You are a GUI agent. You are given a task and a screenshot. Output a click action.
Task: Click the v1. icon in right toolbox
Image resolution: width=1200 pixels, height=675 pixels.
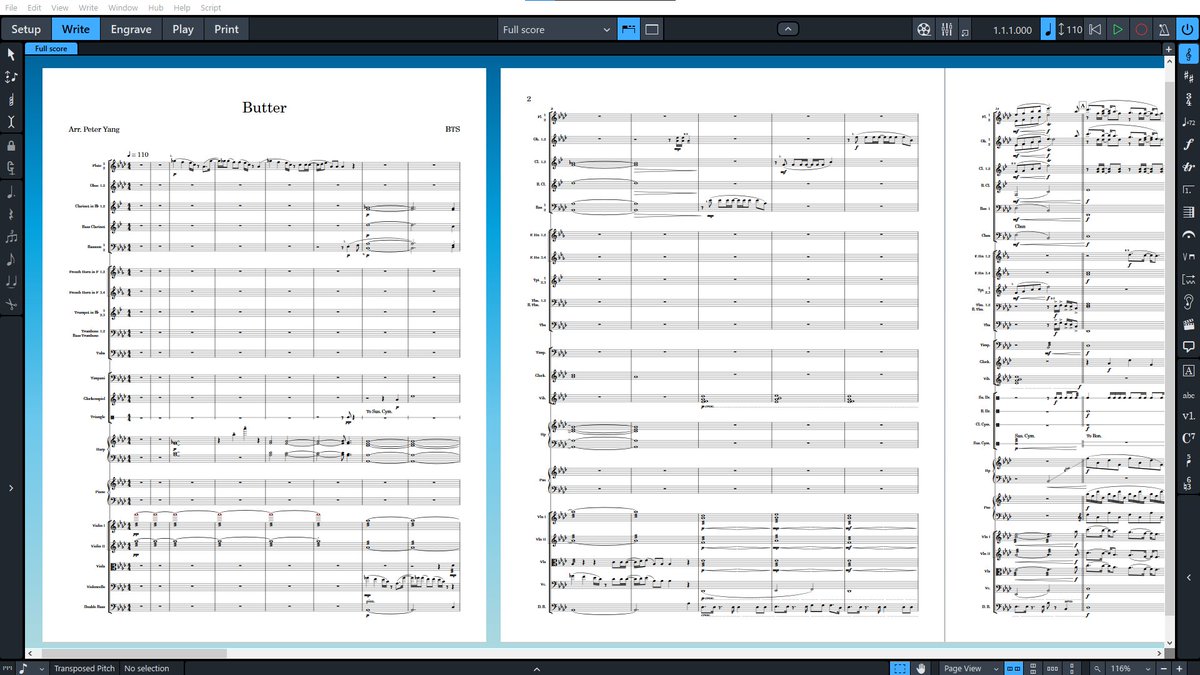[x=1188, y=416]
